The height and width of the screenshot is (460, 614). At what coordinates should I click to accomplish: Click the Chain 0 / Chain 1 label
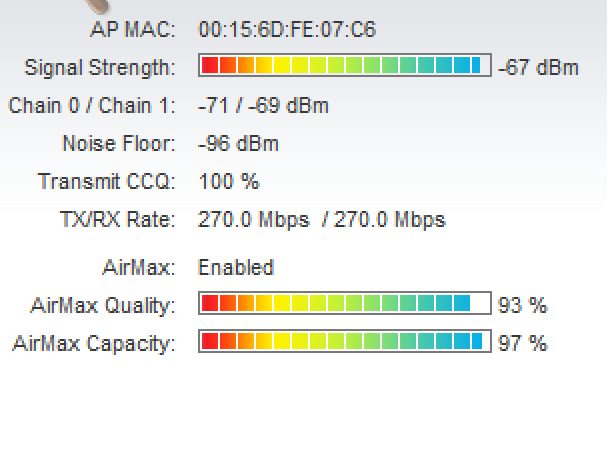[x=92, y=106]
